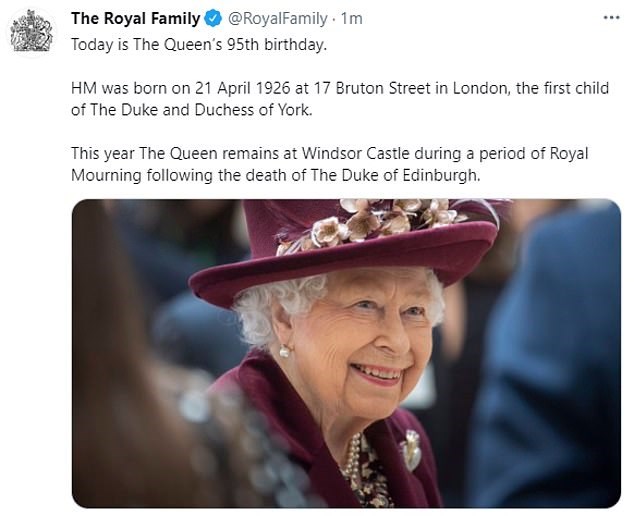Image resolution: width=634 pixels, height=516 pixels.
Task: Open the tweet via the 1m timestamp
Action: tap(350, 18)
